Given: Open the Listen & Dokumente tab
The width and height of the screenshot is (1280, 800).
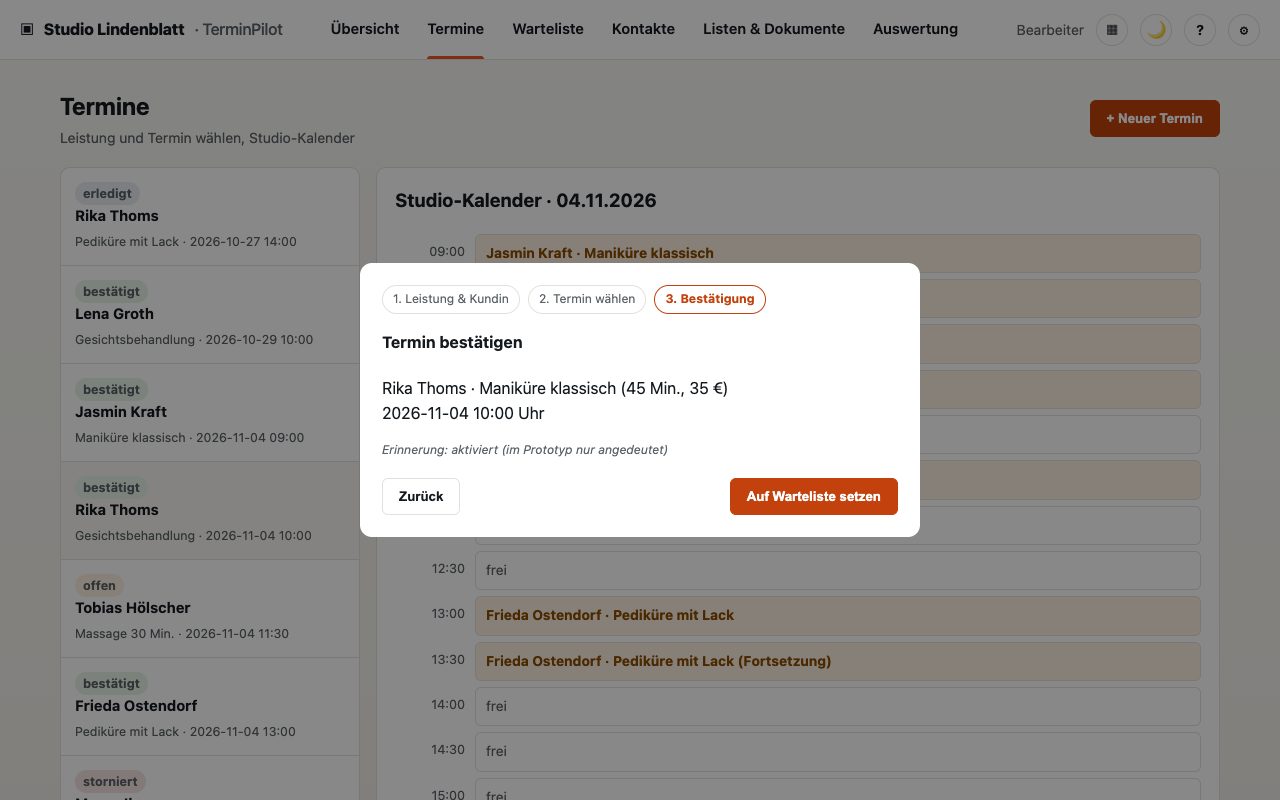Looking at the screenshot, I should coord(774,29).
